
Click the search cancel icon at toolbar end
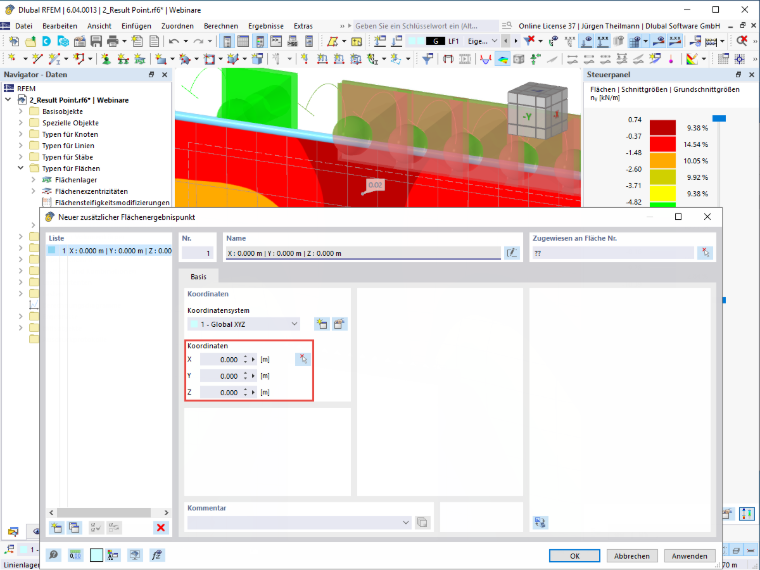click(x=742, y=42)
